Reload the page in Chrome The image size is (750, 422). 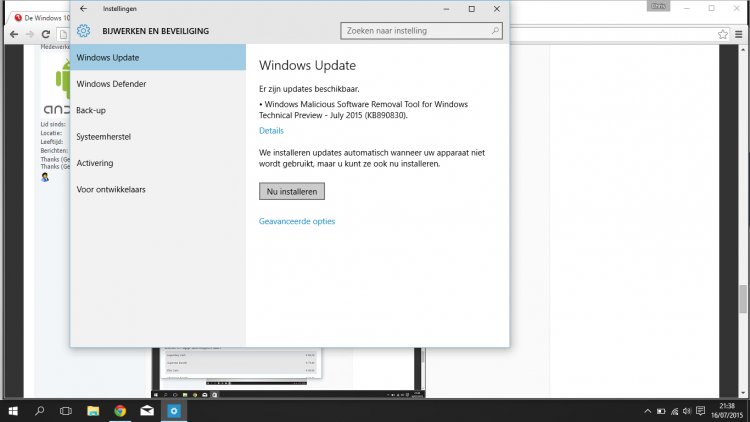[46, 34]
